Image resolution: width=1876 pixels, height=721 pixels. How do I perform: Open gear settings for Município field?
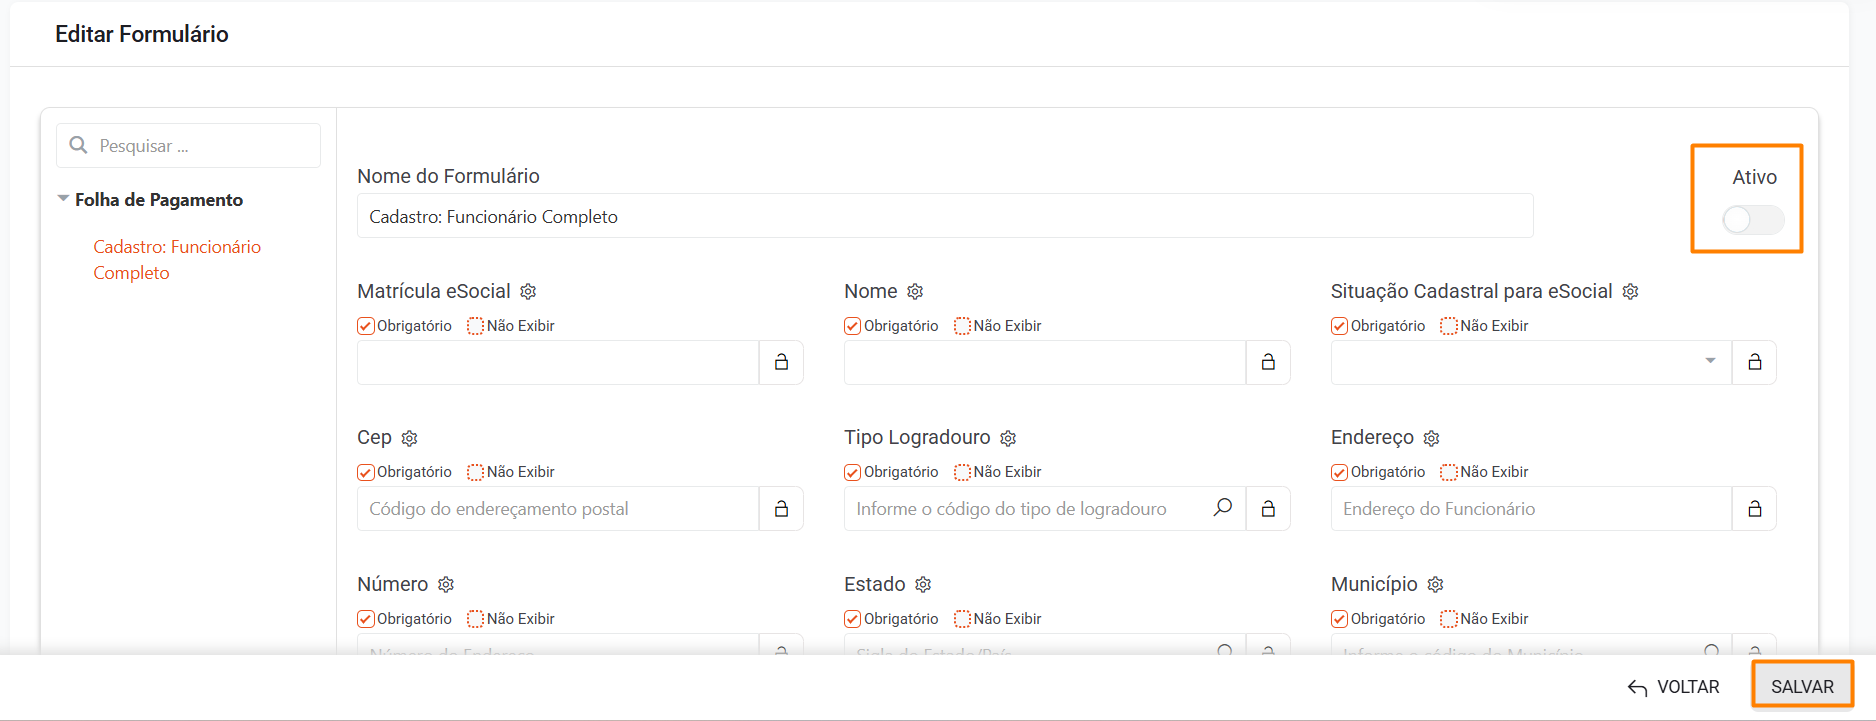[1435, 585]
